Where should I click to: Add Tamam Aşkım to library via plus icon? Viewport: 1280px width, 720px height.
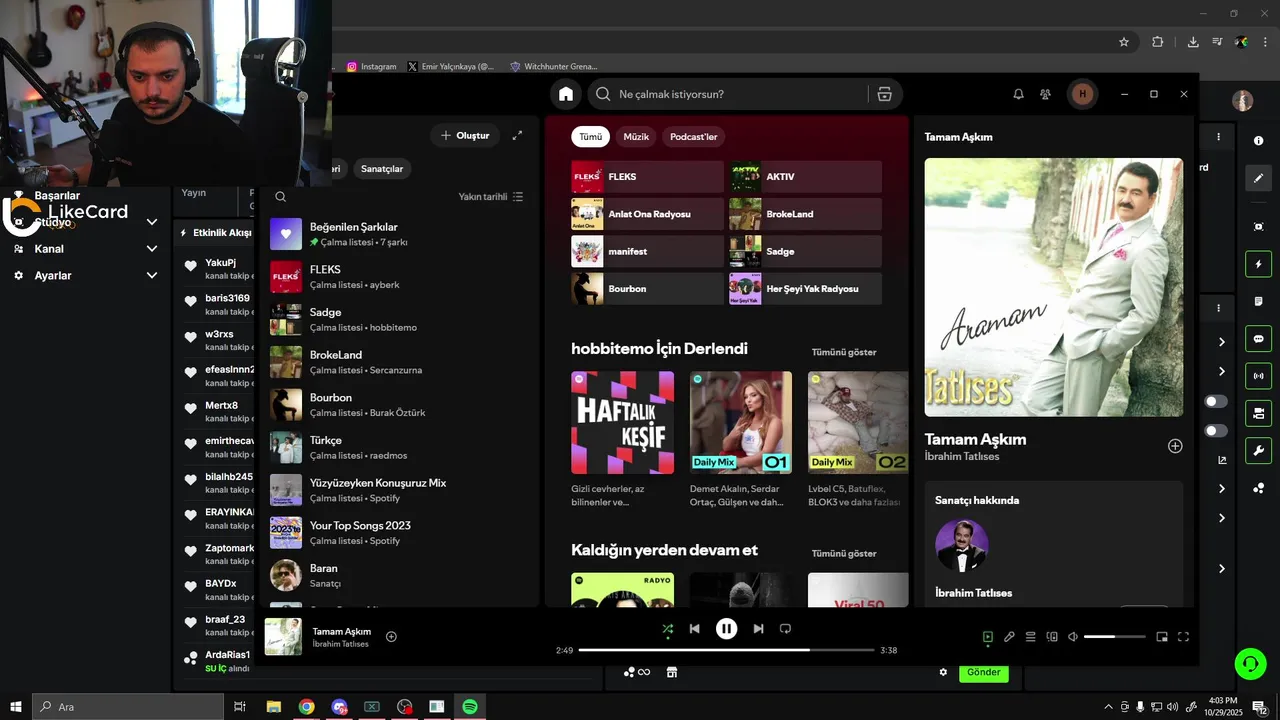(1175, 446)
